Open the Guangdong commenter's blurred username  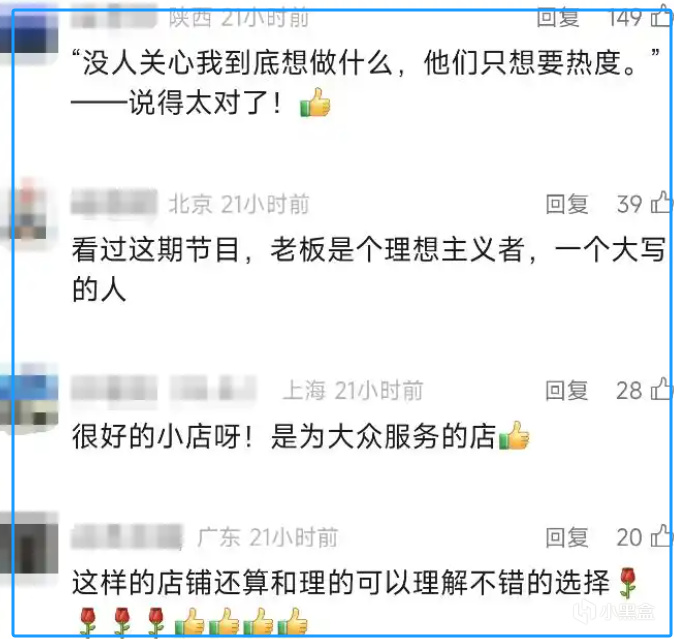pyautogui.click(x=127, y=536)
